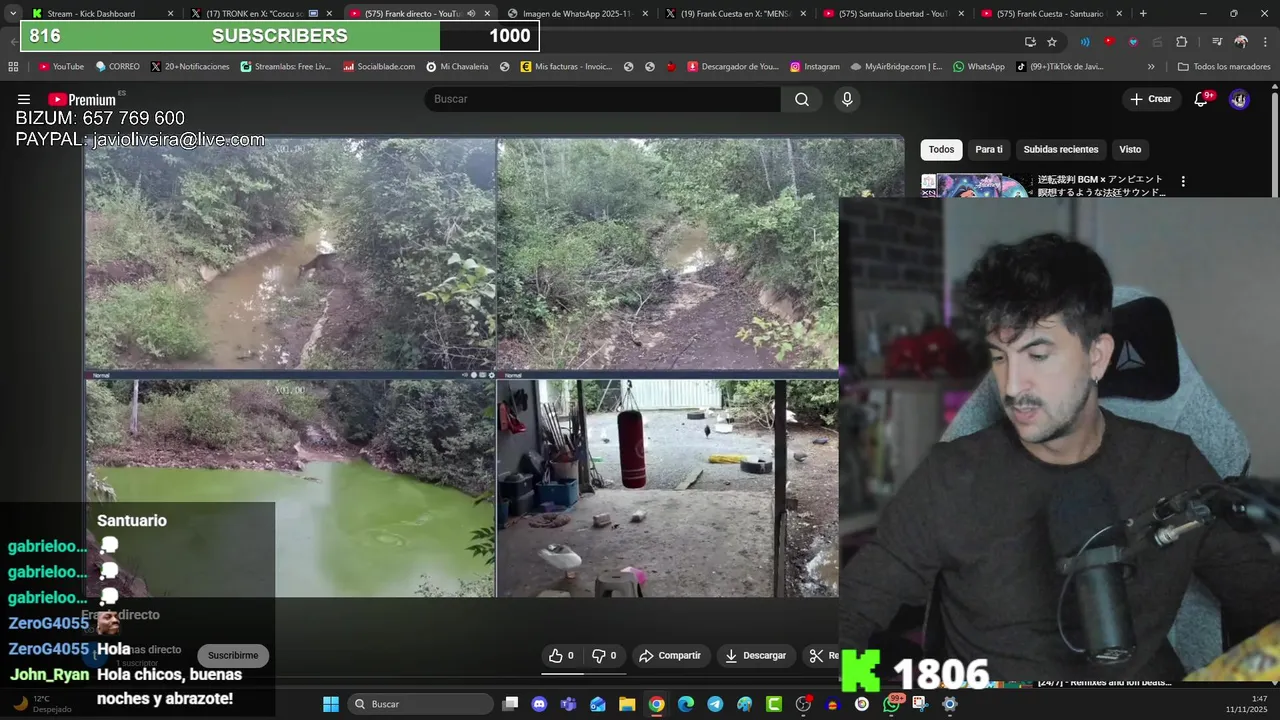Select the Todos filter chip
Viewport: 1280px width, 720px height.
tap(941, 150)
